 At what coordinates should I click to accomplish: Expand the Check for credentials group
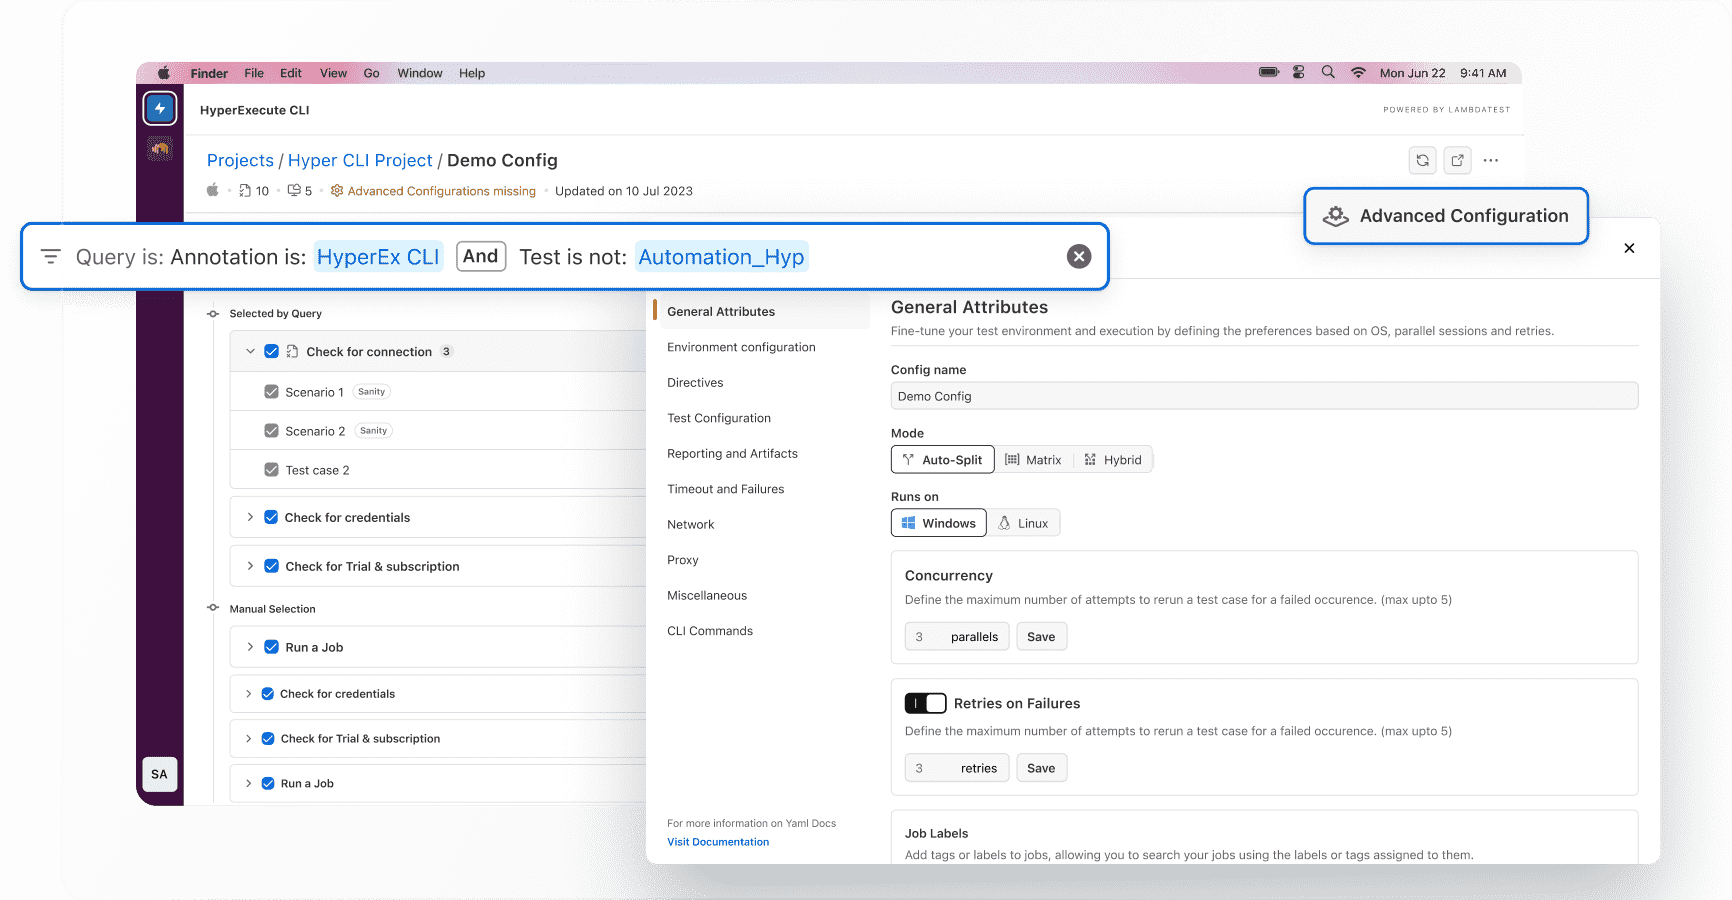pyautogui.click(x=249, y=517)
